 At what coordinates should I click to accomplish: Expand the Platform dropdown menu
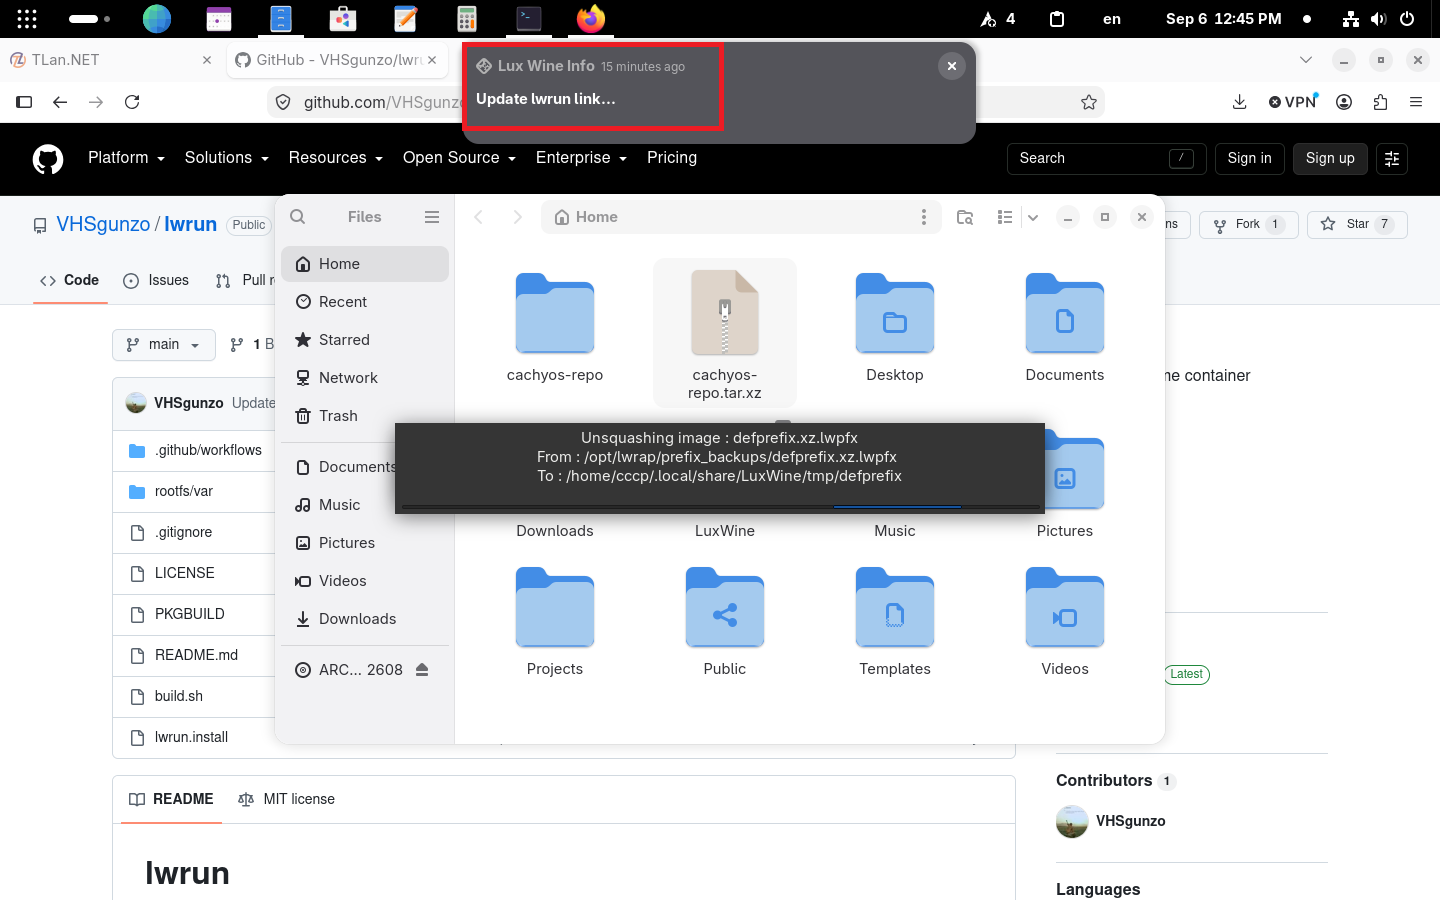tap(126, 158)
